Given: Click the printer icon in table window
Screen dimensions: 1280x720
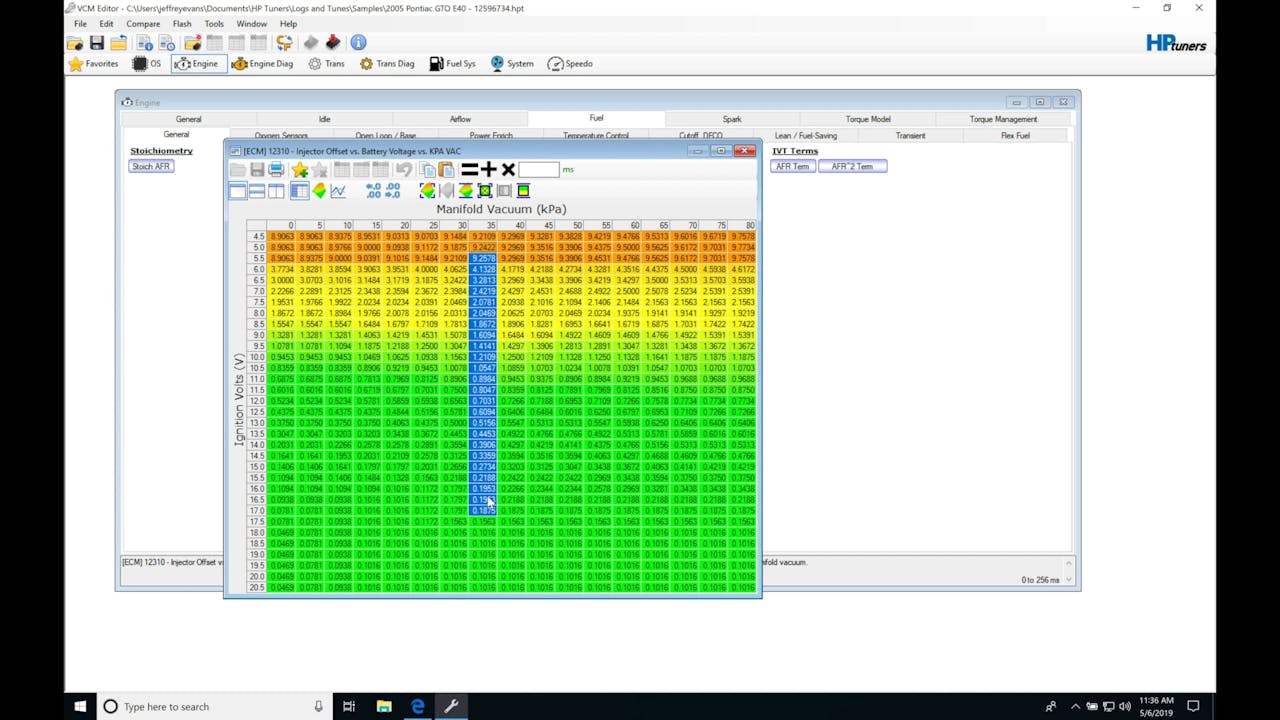Looking at the screenshot, I should pyautogui.click(x=277, y=170).
